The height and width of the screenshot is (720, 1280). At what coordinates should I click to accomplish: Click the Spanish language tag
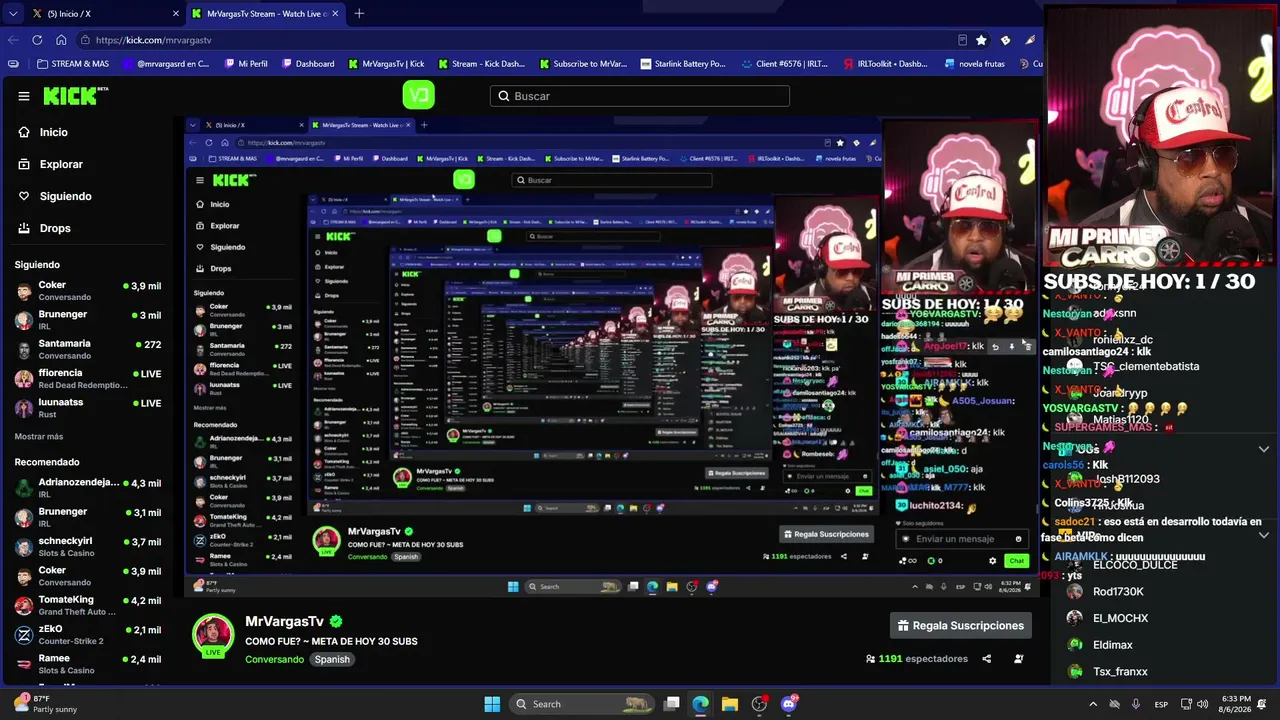(x=332, y=659)
